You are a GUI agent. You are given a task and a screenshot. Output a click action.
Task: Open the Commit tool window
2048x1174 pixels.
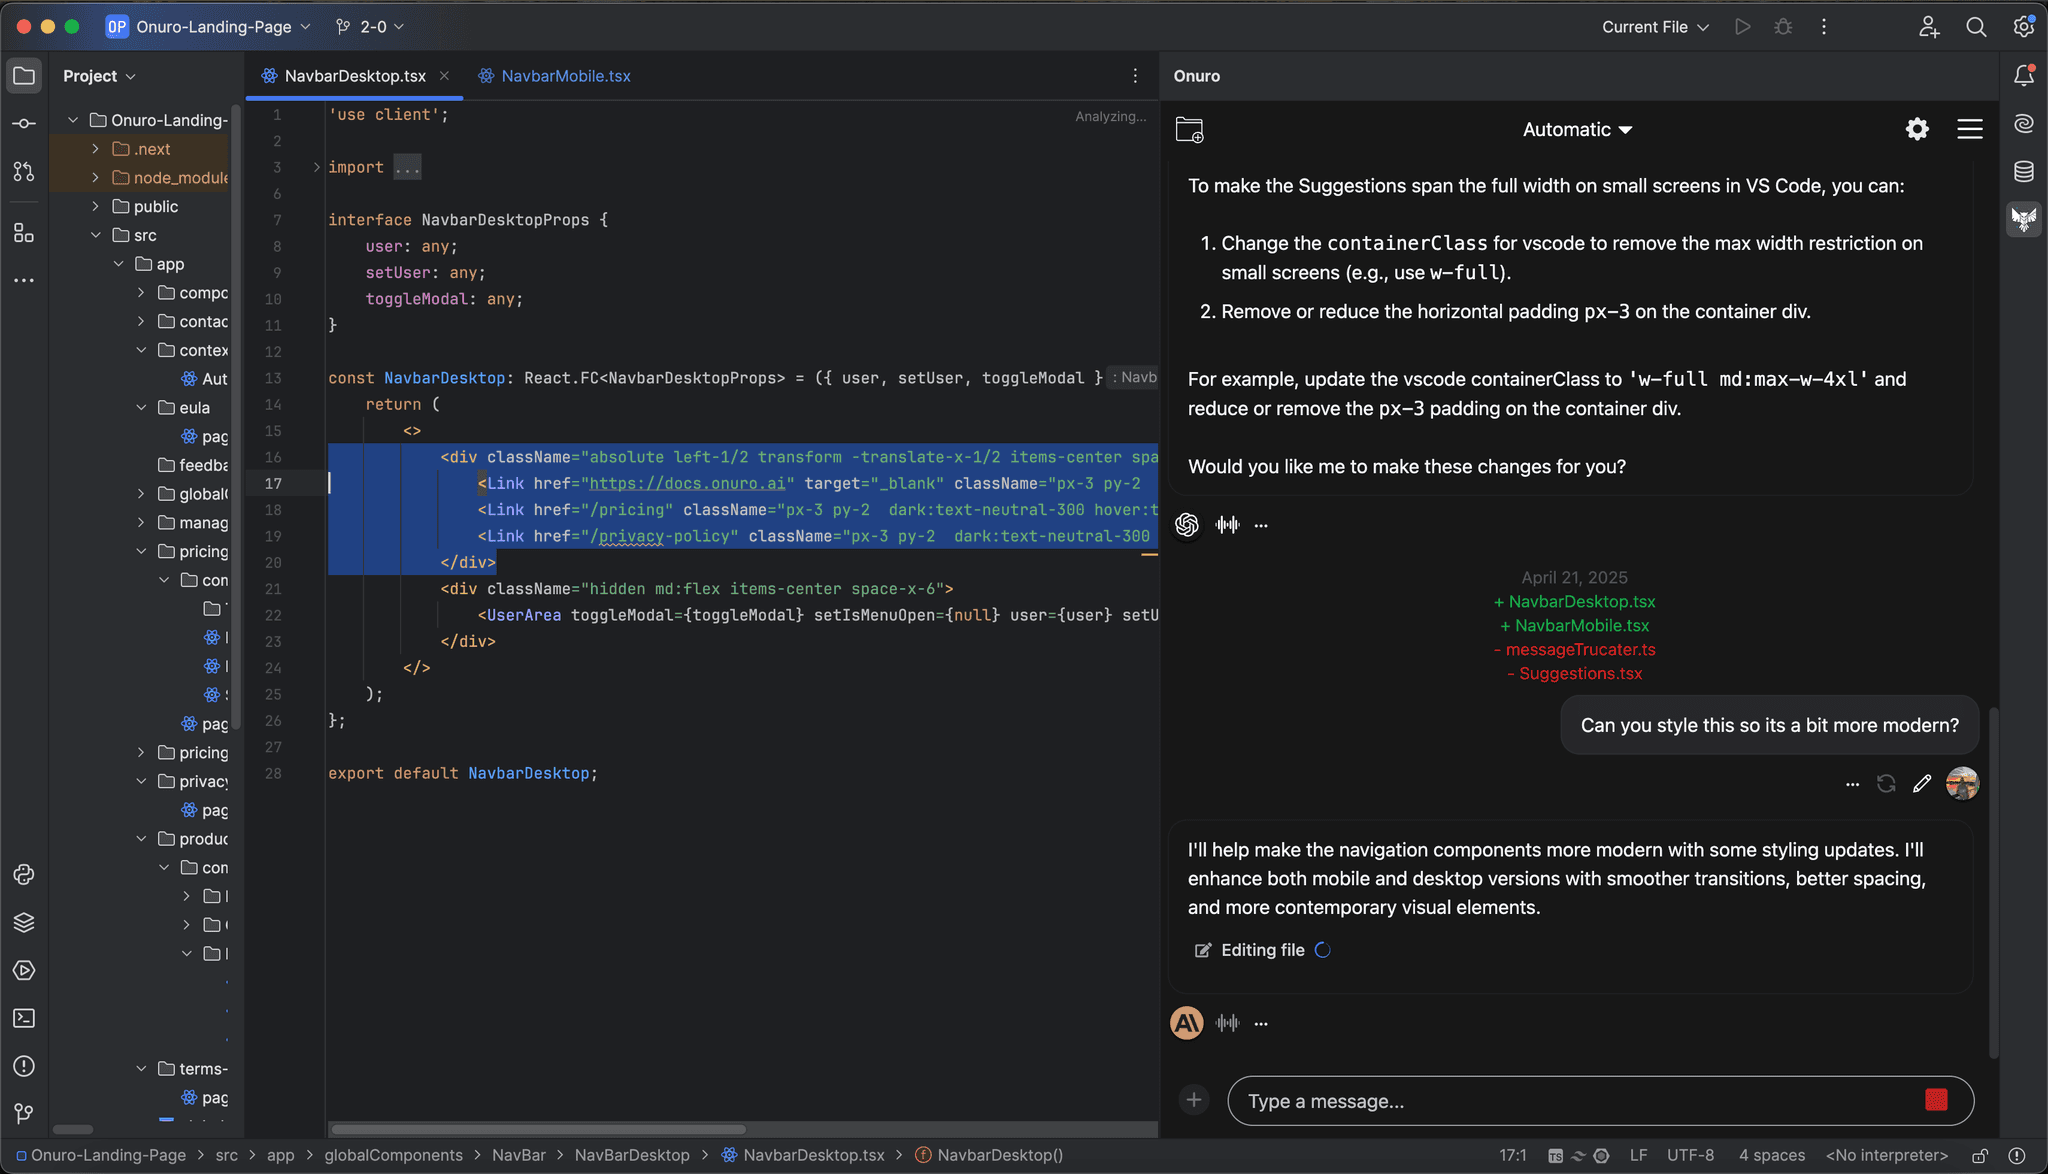click(x=24, y=123)
